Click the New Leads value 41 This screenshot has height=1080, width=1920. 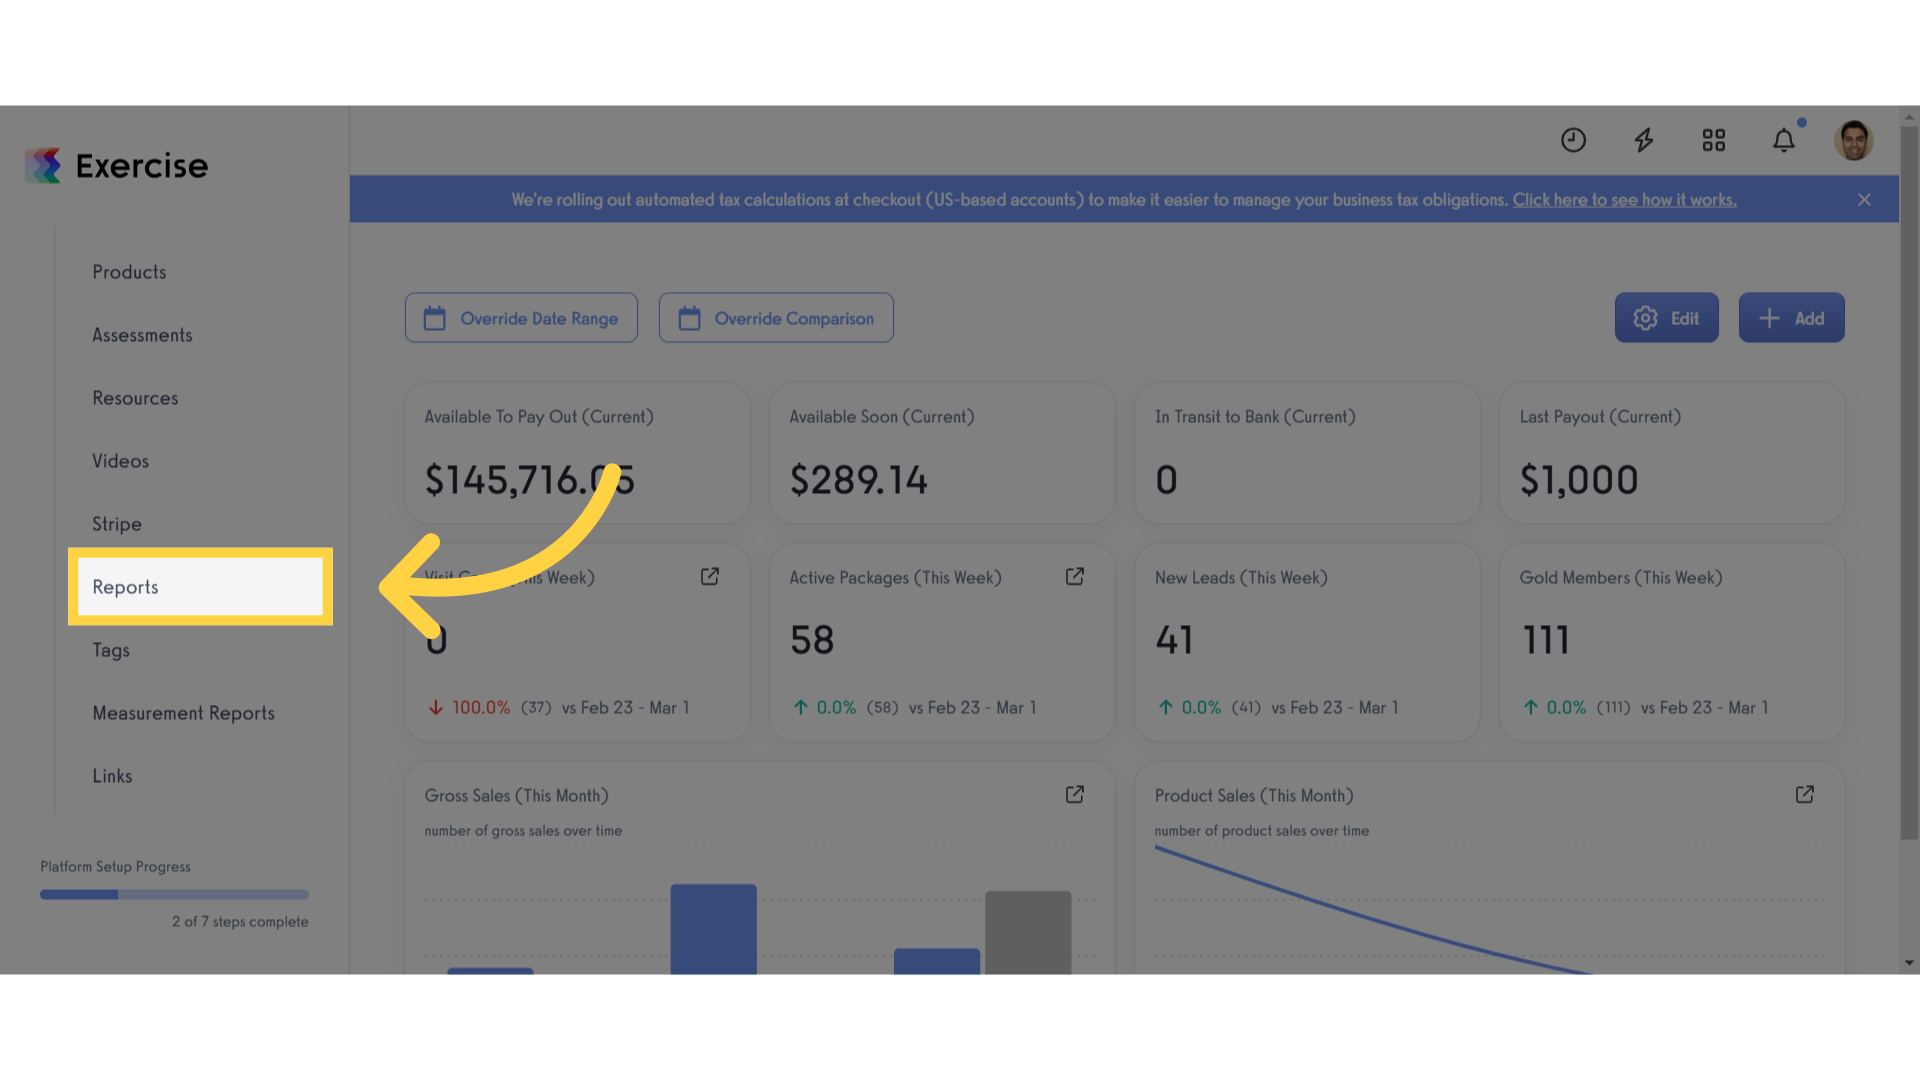click(x=1174, y=640)
